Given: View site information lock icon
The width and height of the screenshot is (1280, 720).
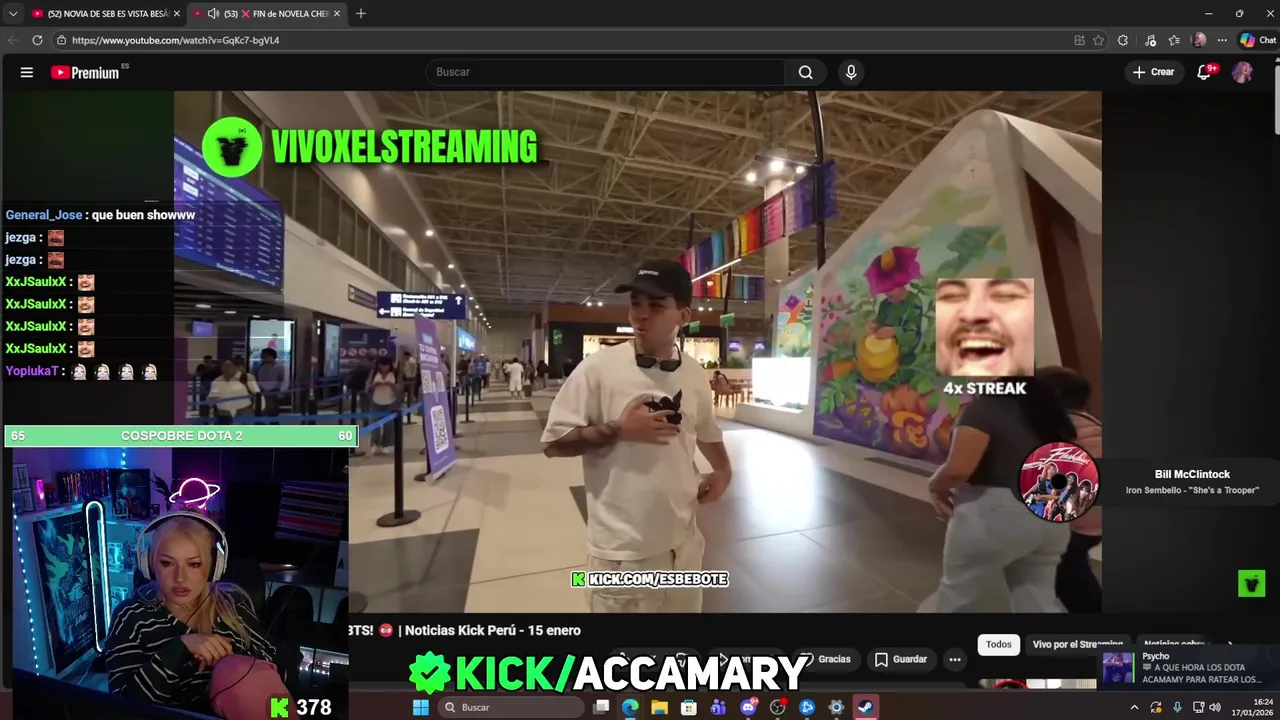Looking at the screenshot, I should pyautogui.click(x=61, y=40).
